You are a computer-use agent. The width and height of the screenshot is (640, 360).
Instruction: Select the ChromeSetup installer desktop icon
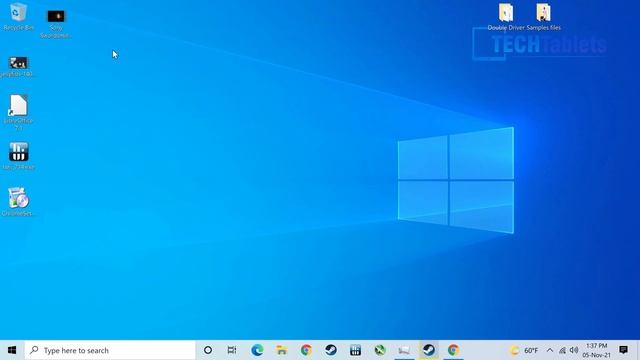pyautogui.click(x=18, y=201)
